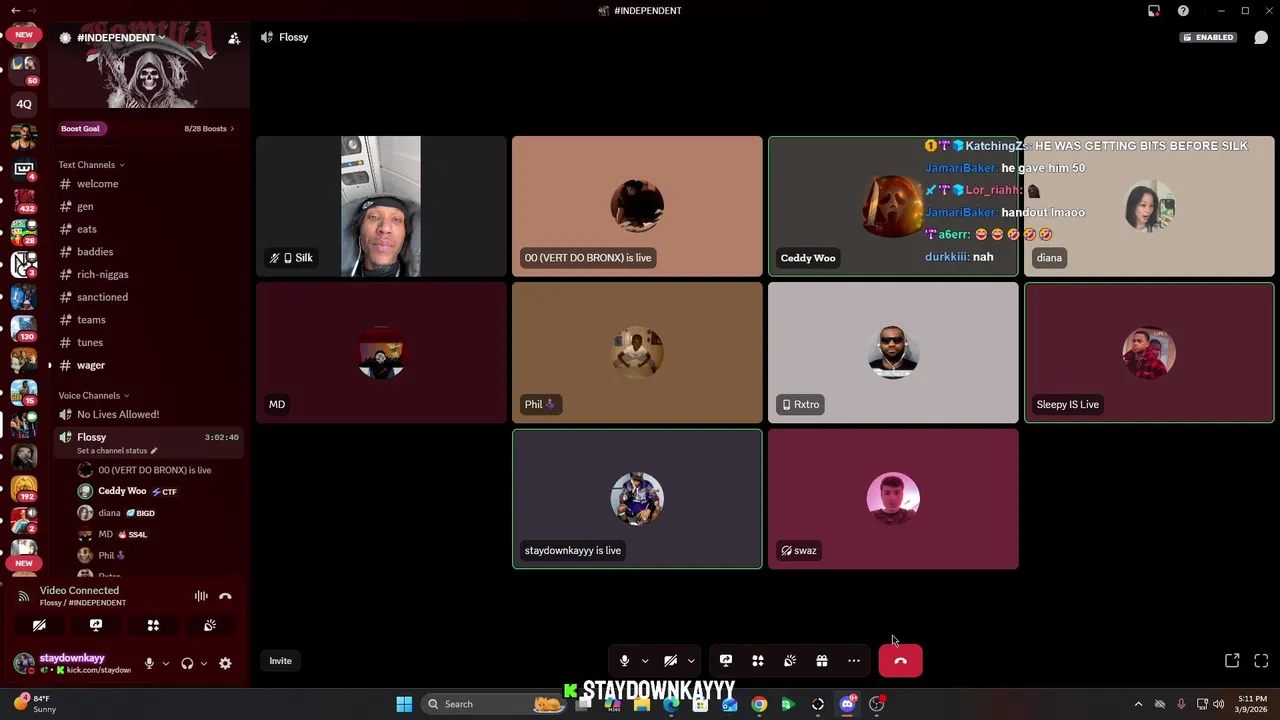Pop out the call window

coord(1232,661)
